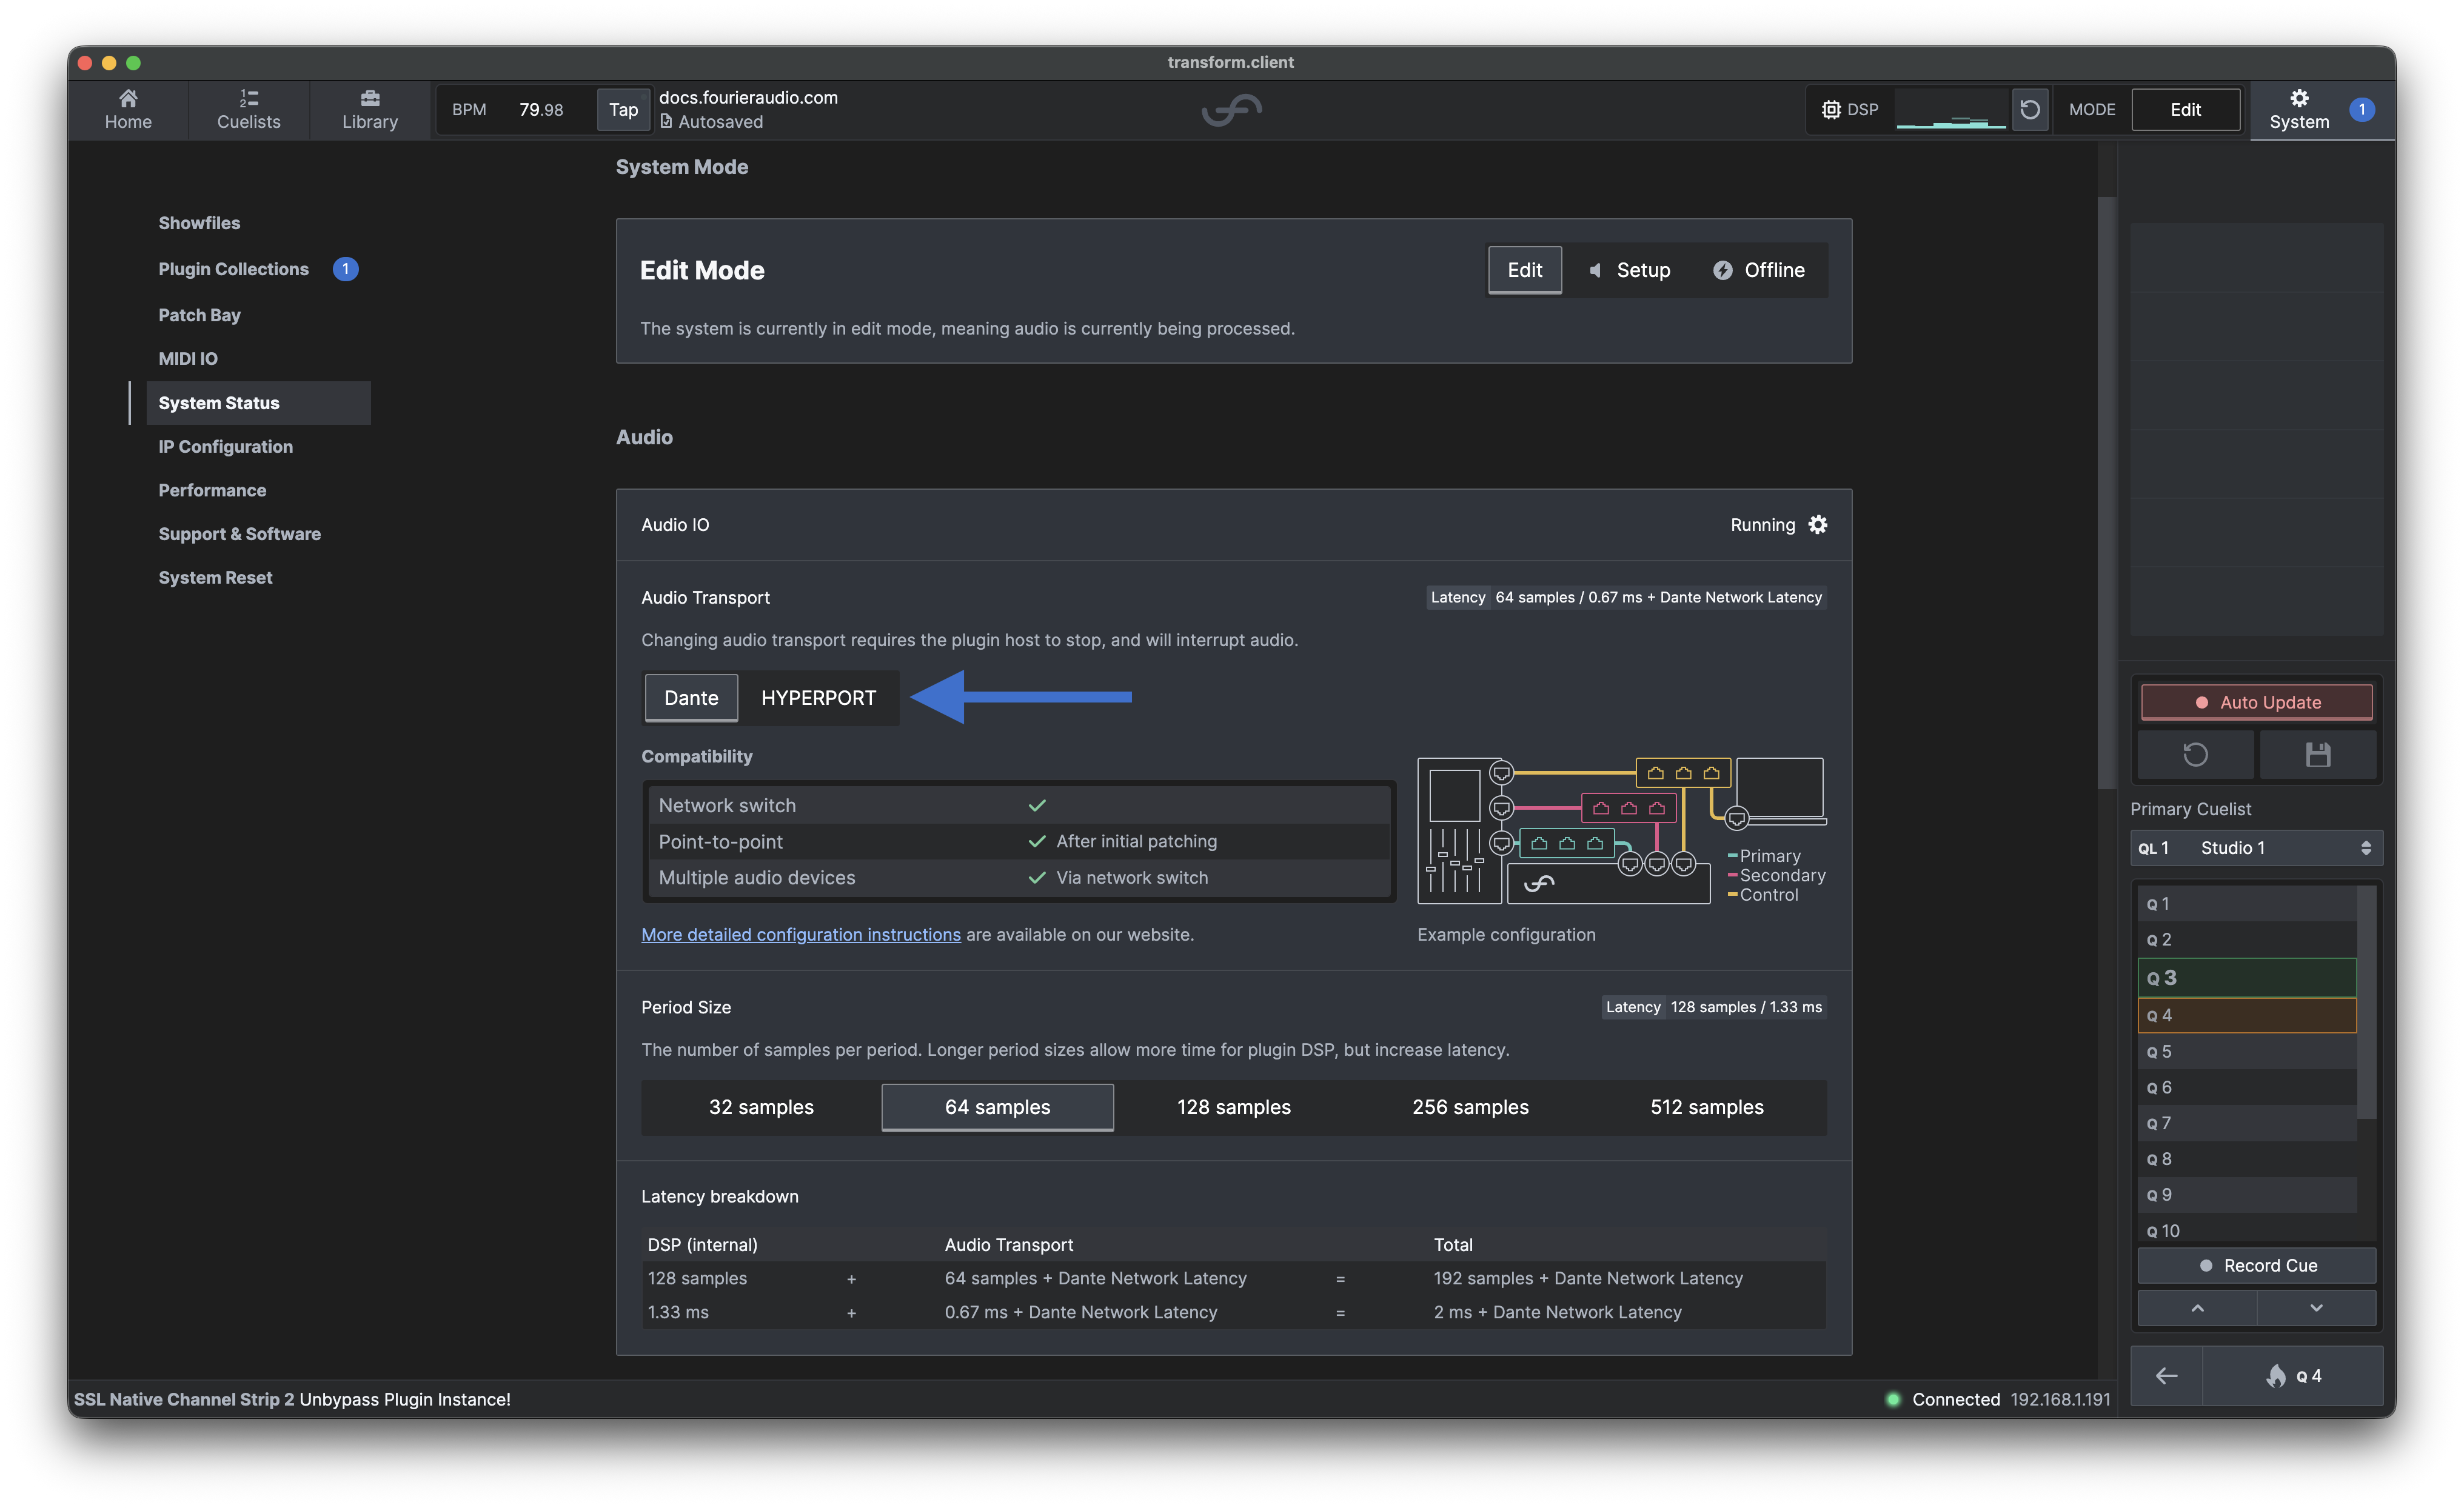Click the refresh icon beside DSP meter

click(x=2029, y=109)
